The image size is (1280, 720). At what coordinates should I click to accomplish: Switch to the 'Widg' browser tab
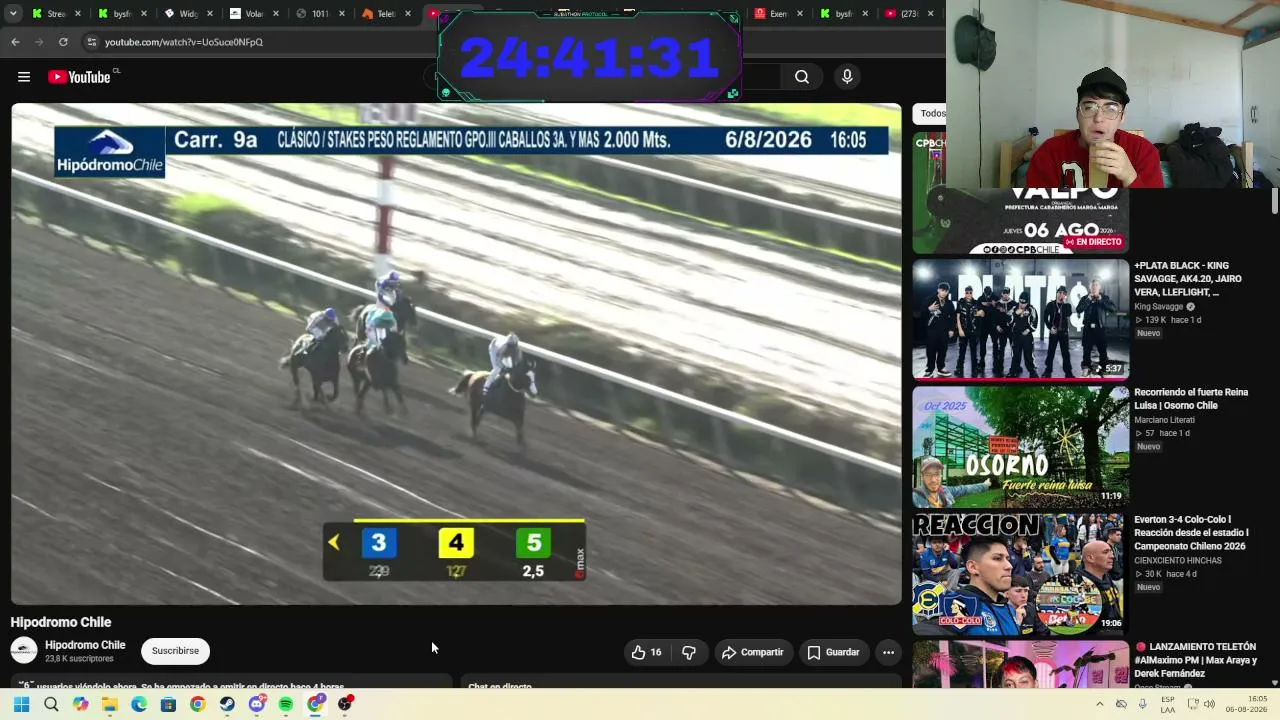coord(187,14)
